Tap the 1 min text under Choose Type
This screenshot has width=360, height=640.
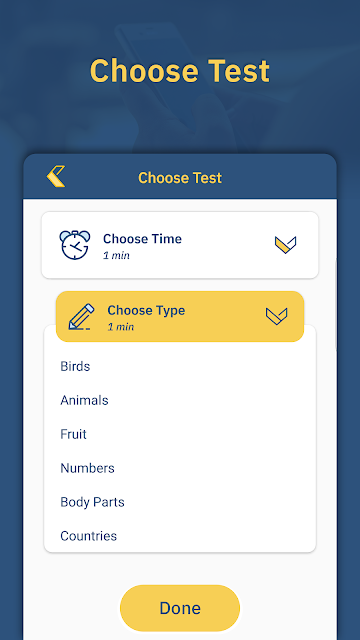(121, 327)
